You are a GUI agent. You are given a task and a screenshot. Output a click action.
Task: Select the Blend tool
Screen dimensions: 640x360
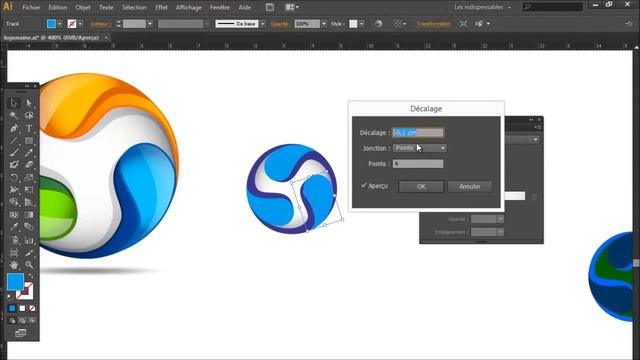tap(29, 227)
